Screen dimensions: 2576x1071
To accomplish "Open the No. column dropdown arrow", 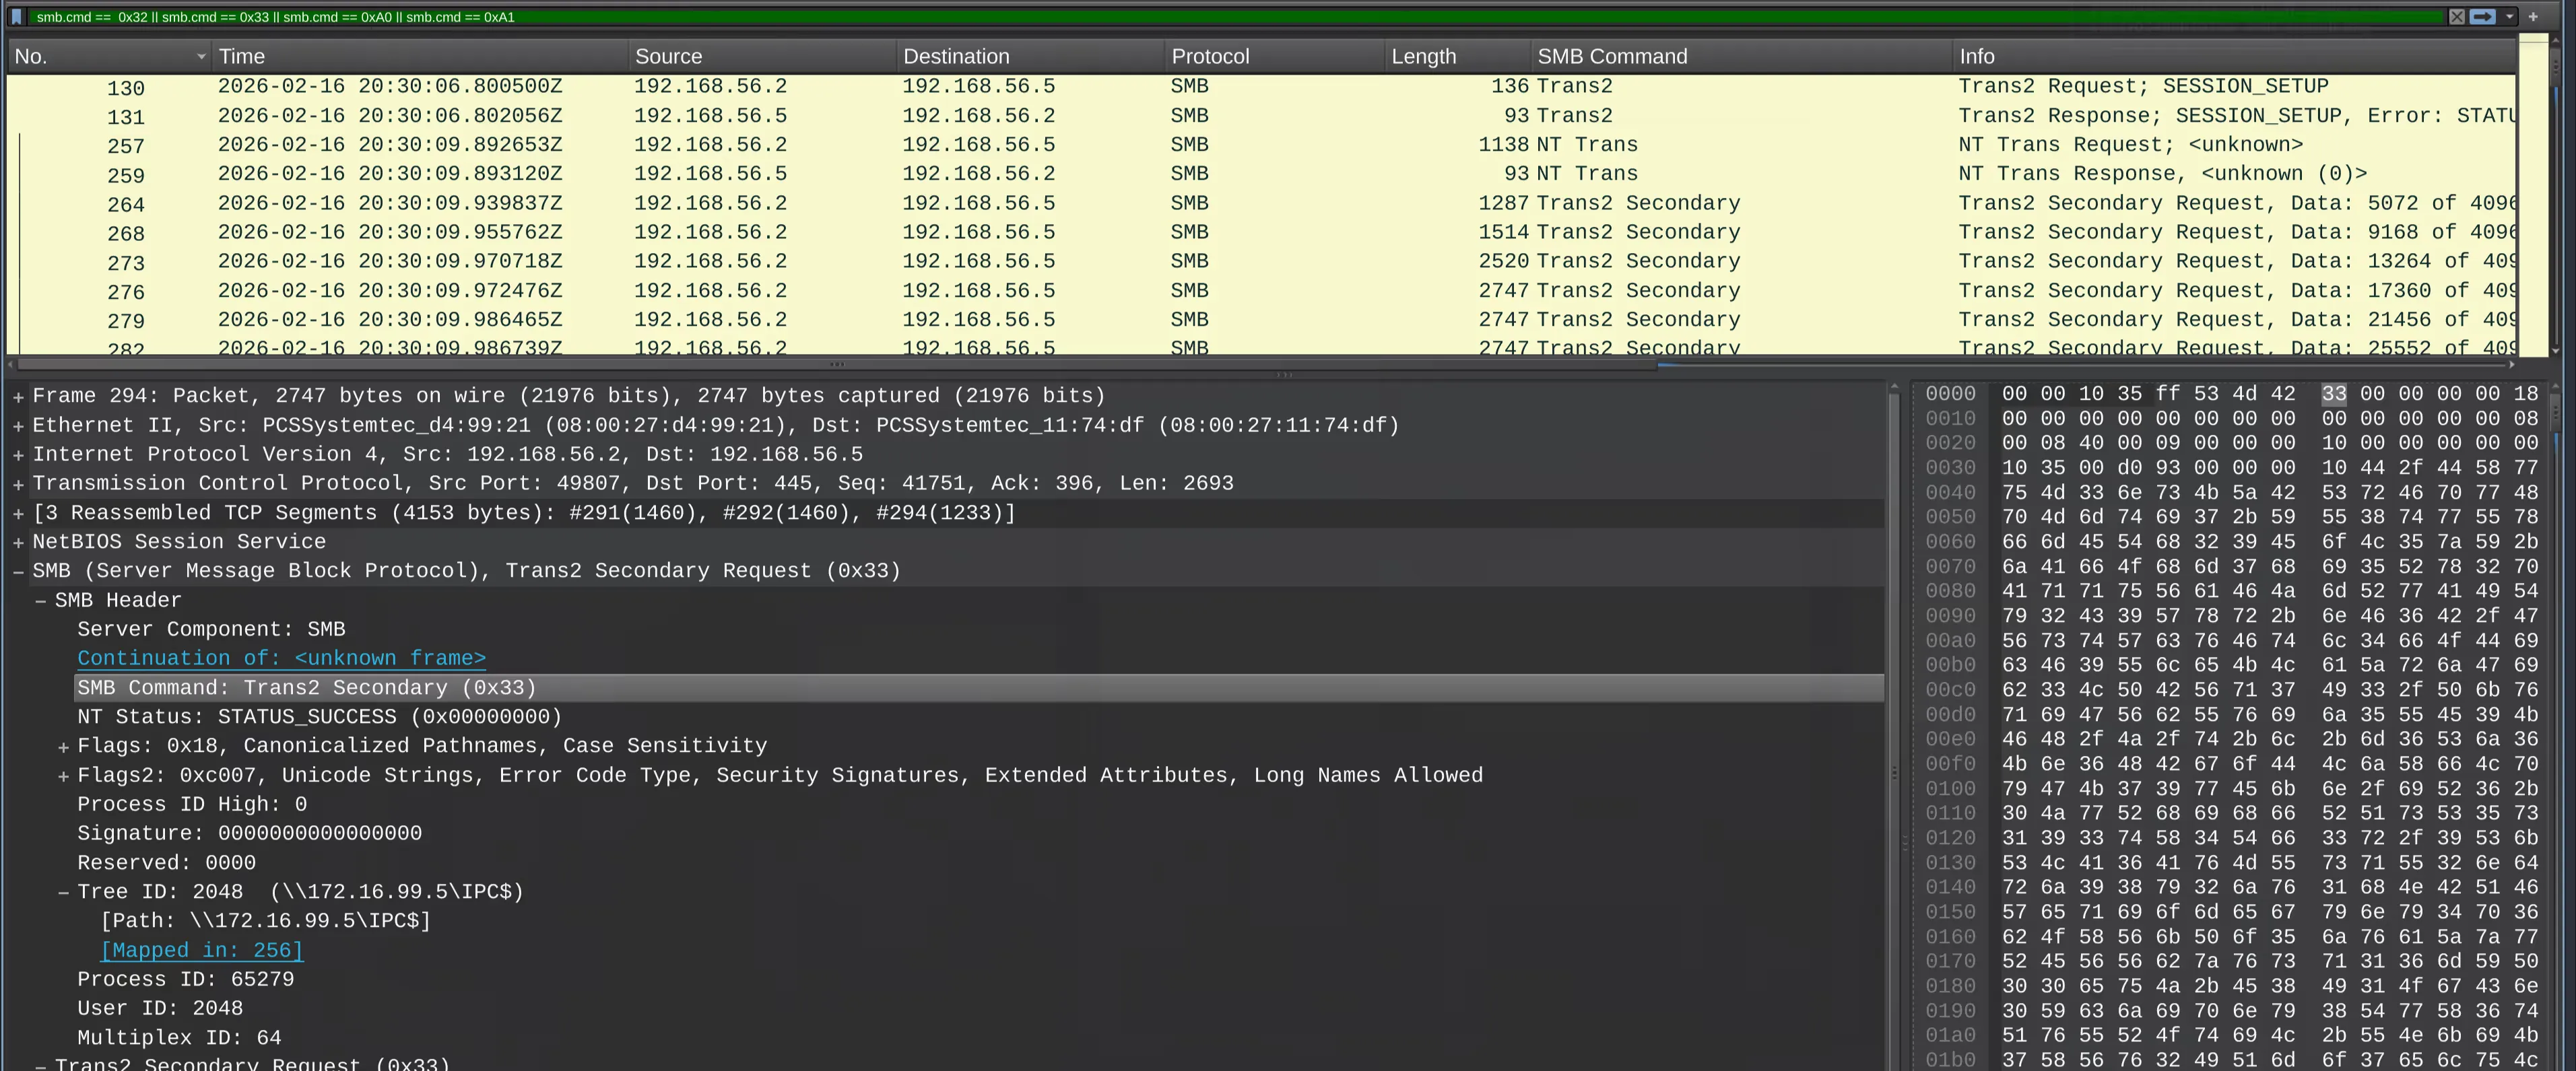I will 201,56.
